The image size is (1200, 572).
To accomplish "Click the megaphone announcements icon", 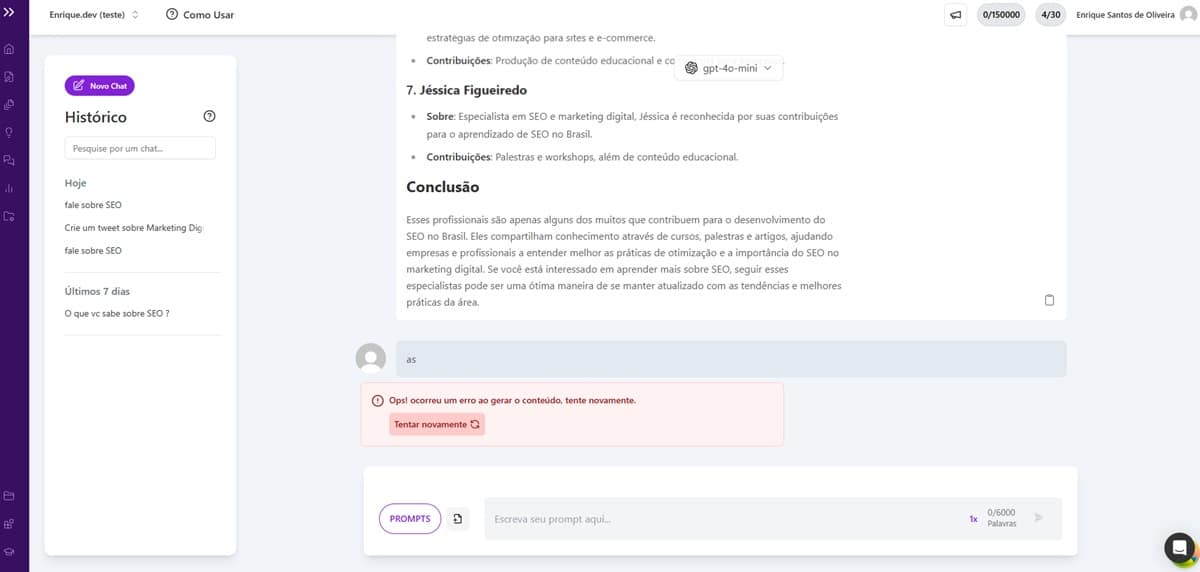I will pyautogui.click(x=956, y=15).
